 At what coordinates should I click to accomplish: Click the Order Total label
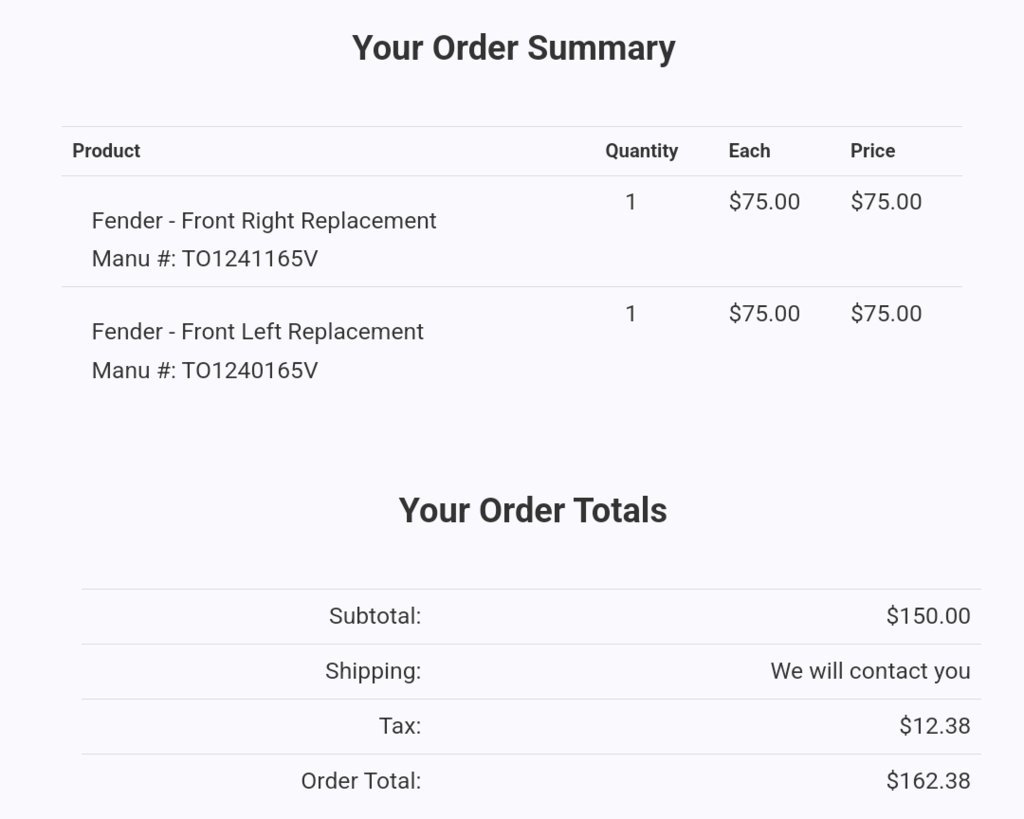[361, 780]
